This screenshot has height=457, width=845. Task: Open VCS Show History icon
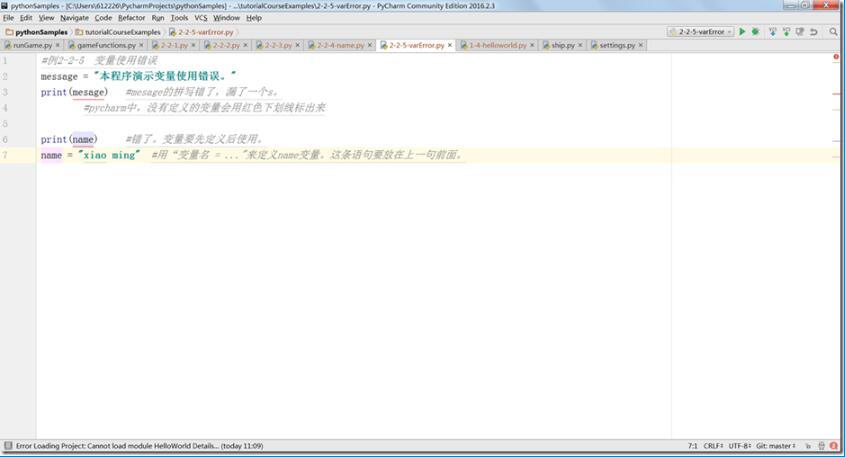point(800,32)
